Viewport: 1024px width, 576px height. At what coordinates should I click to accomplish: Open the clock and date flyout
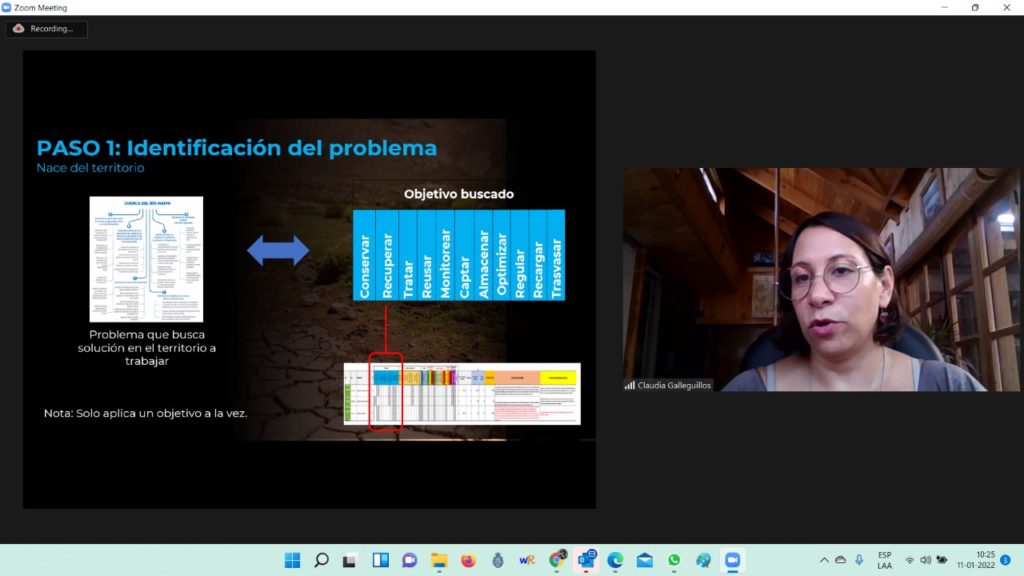(x=985, y=560)
